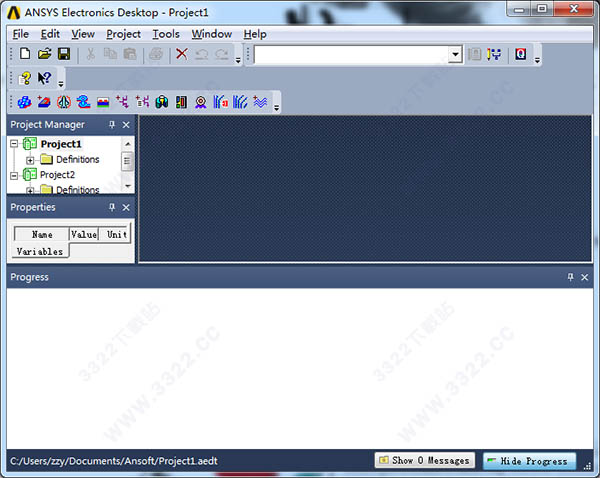Click the Print icon in the toolbar
600x478 pixels.
pyautogui.click(x=156, y=54)
